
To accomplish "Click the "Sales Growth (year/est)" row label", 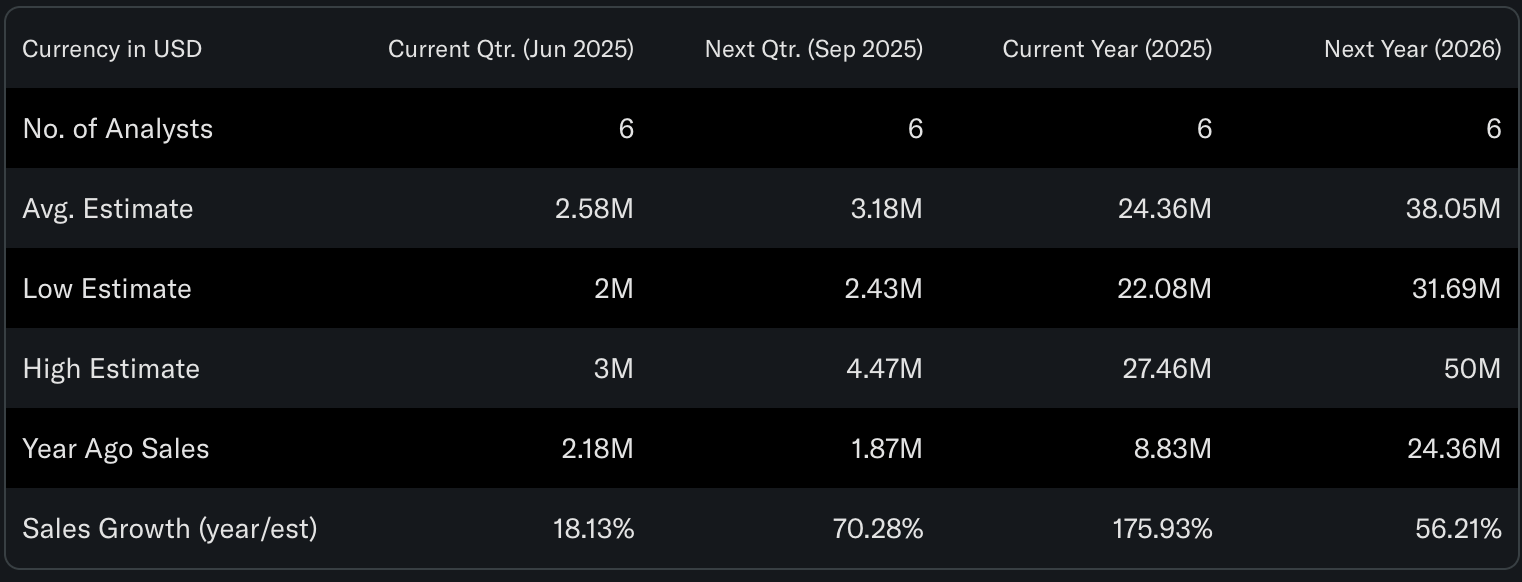I will [x=170, y=529].
